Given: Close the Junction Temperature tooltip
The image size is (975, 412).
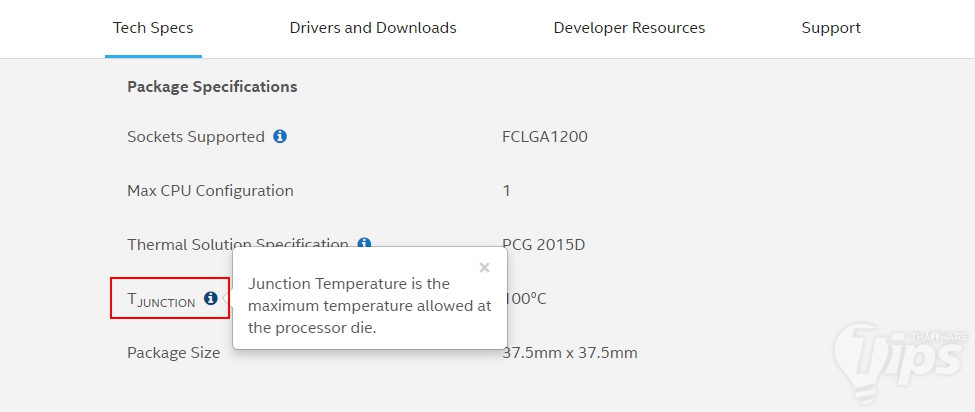Looking at the screenshot, I should pos(484,267).
